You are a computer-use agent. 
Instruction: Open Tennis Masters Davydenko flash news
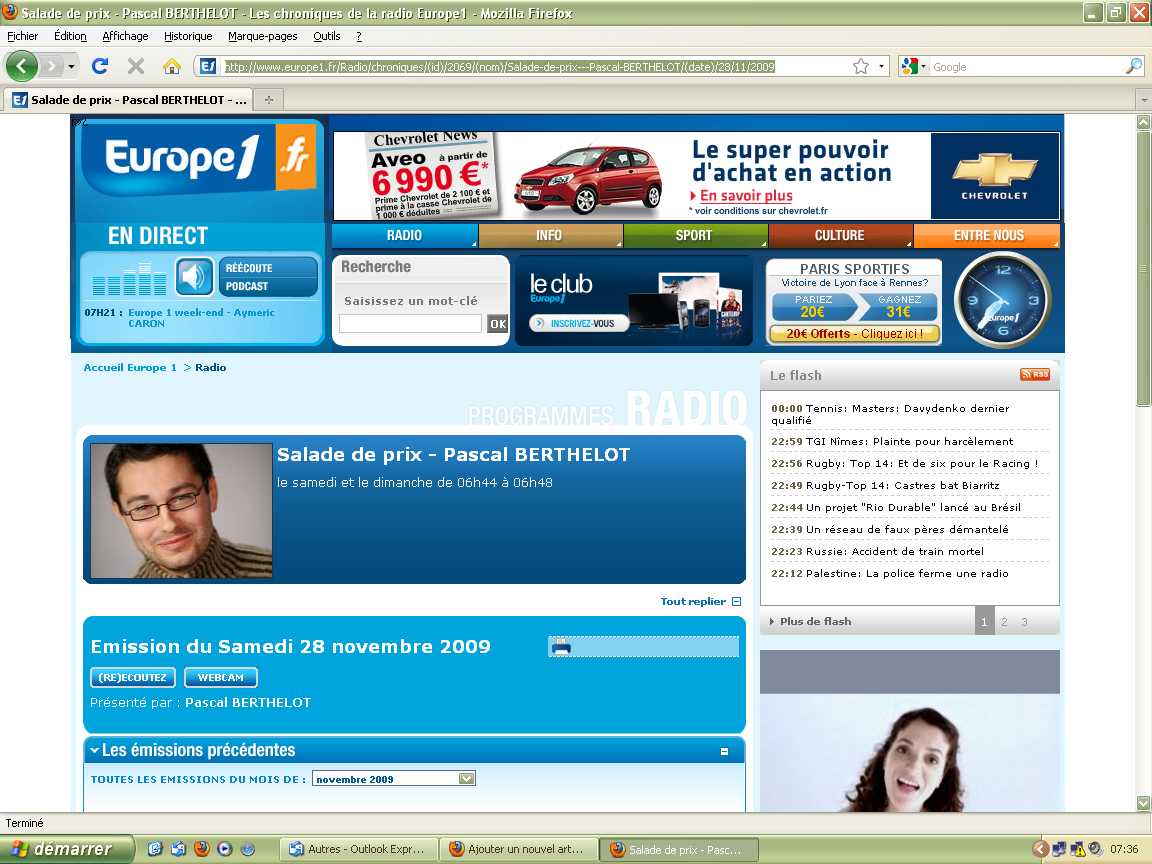click(x=890, y=414)
